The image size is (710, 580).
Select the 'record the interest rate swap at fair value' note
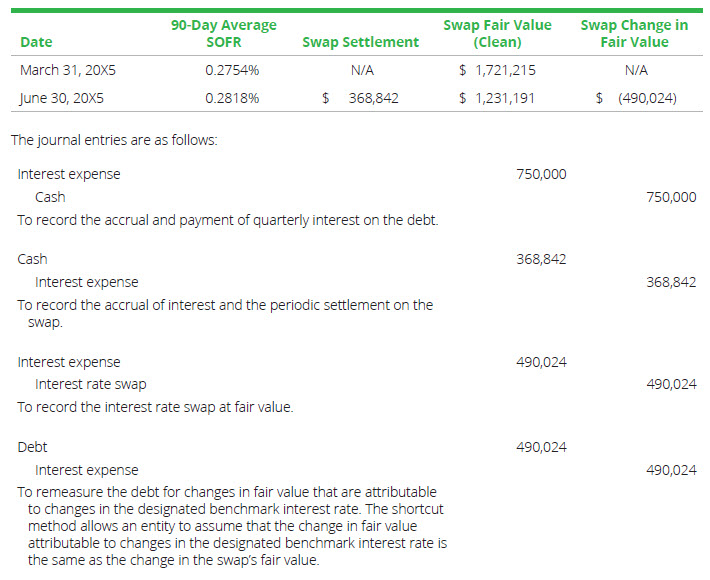click(x=155, y=407)
